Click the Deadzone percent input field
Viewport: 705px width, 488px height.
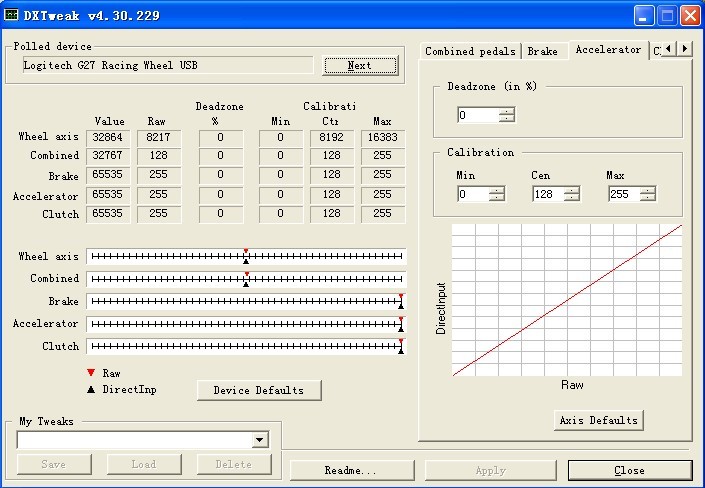point(477,115)
